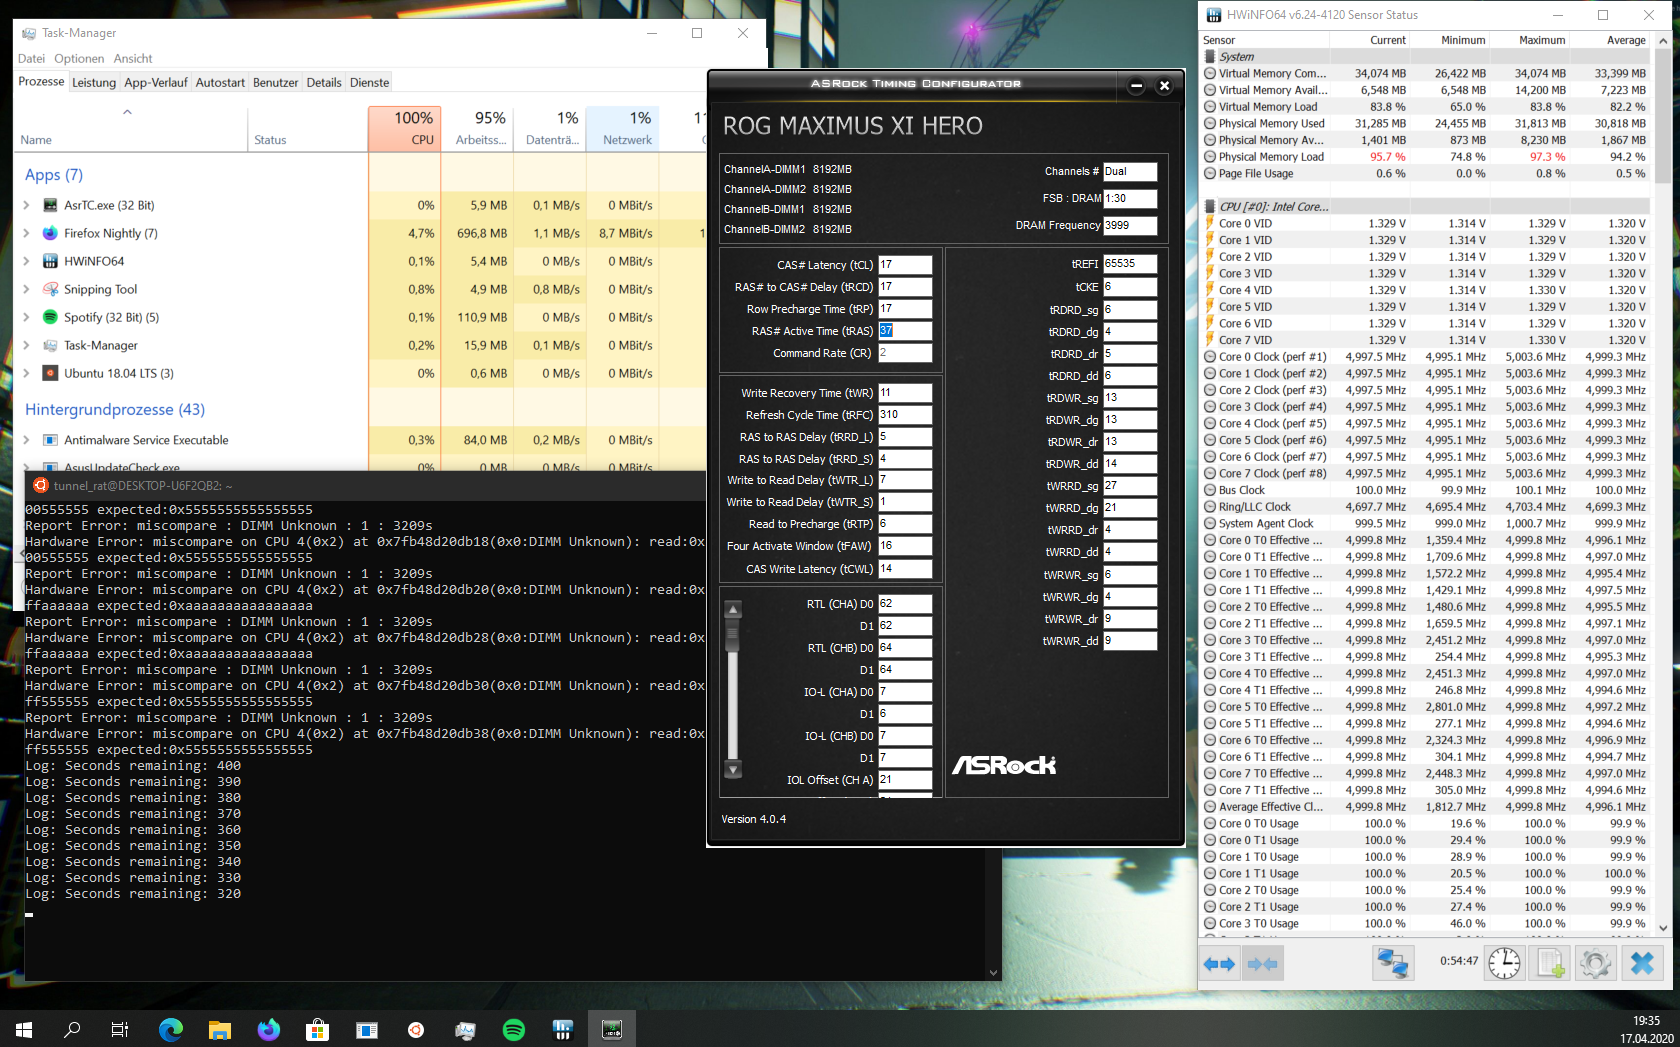
Task: Click the Firefox Nightly icon in Task-Manager list
Action: point(50,233)
